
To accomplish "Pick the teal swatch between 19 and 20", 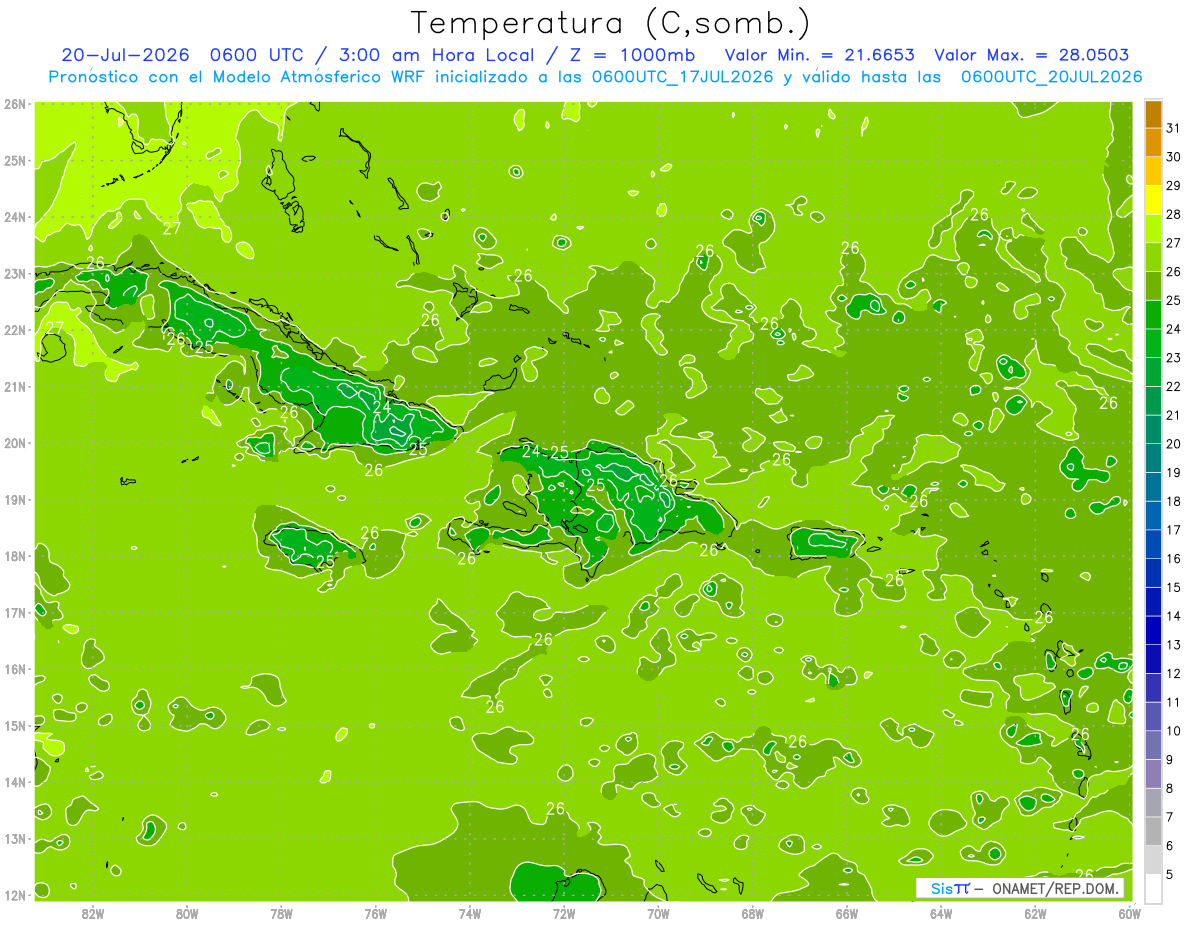I will pyautogui.click(x=1153, y=458).
